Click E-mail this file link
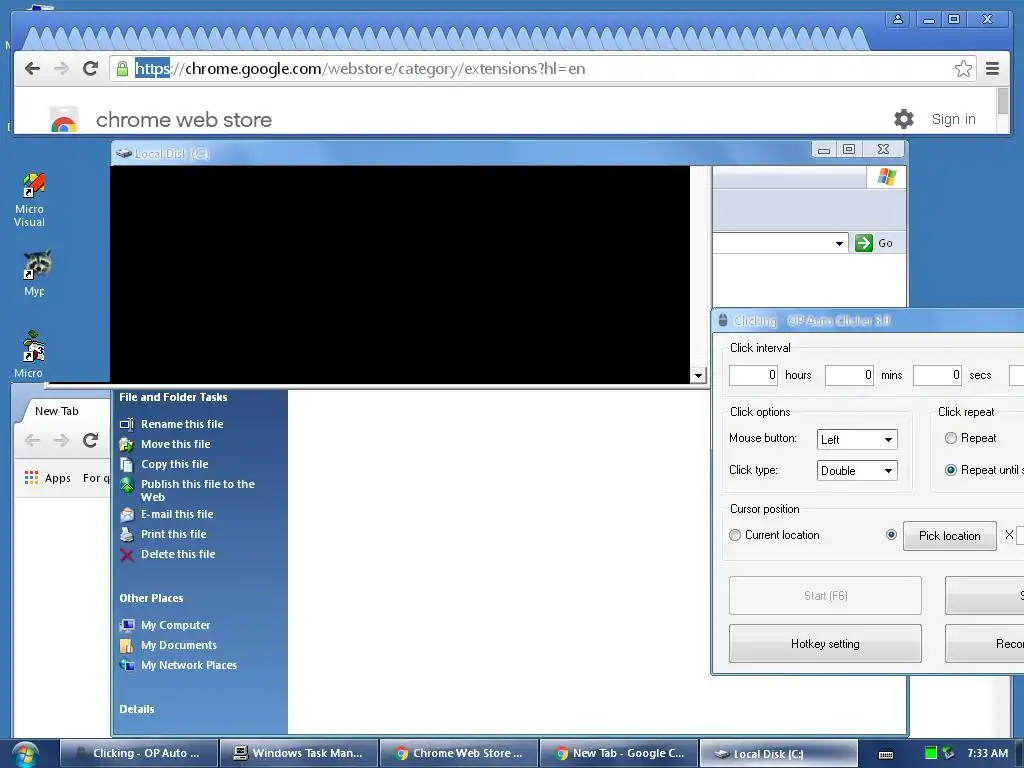 point(177,514)
